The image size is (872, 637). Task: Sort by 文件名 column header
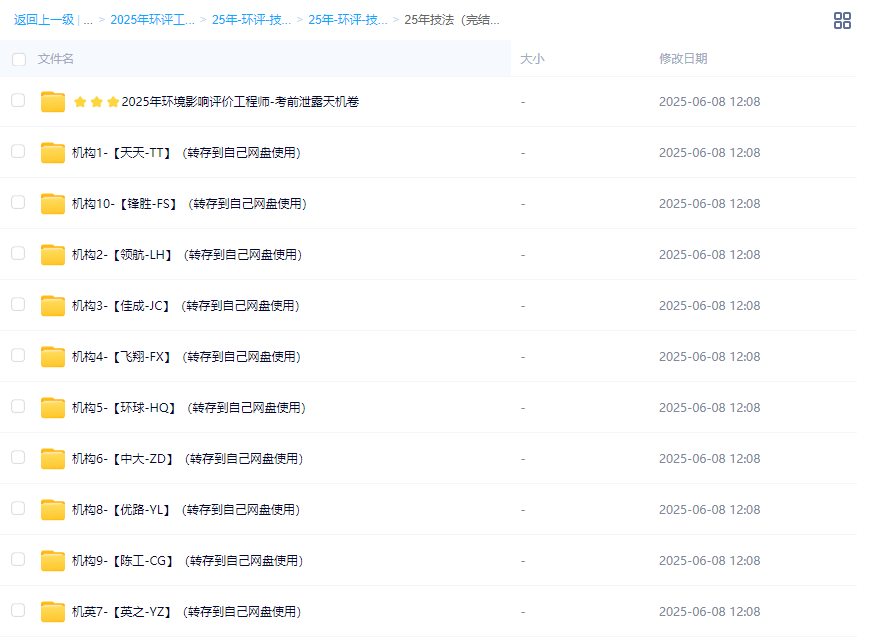tap(56, 59)
